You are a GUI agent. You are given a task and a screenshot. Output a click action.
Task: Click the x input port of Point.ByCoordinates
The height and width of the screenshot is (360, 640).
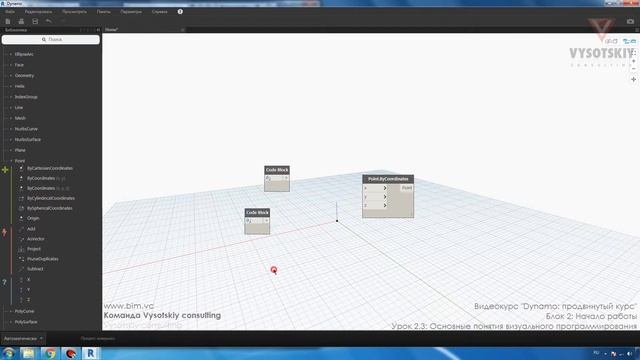[375, 188]
